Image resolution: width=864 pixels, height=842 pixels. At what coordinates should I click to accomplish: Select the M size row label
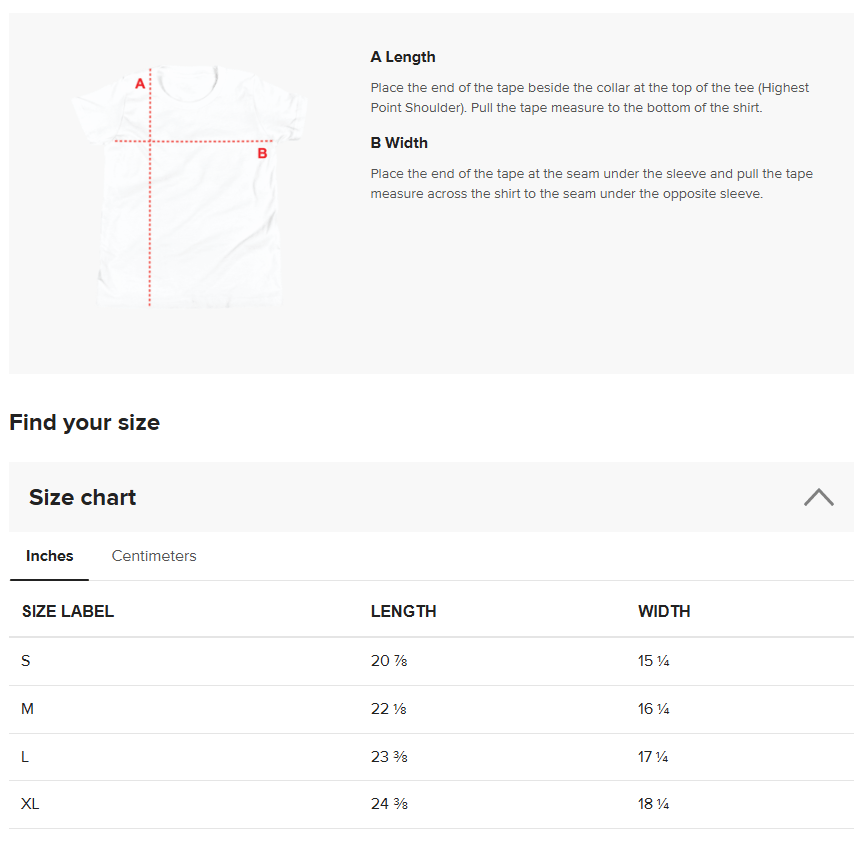coord(28,709)
